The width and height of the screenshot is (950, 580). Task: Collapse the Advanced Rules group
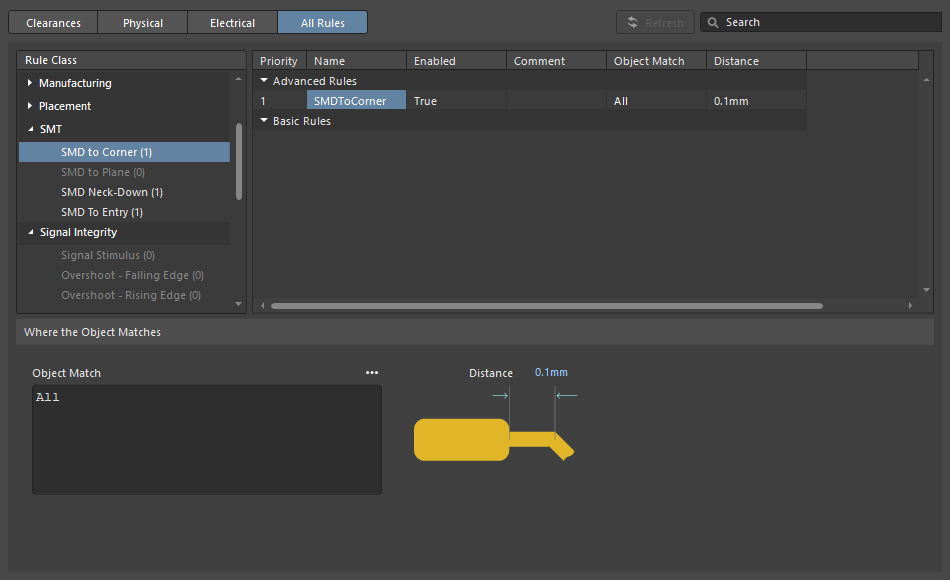coord(264,81)
